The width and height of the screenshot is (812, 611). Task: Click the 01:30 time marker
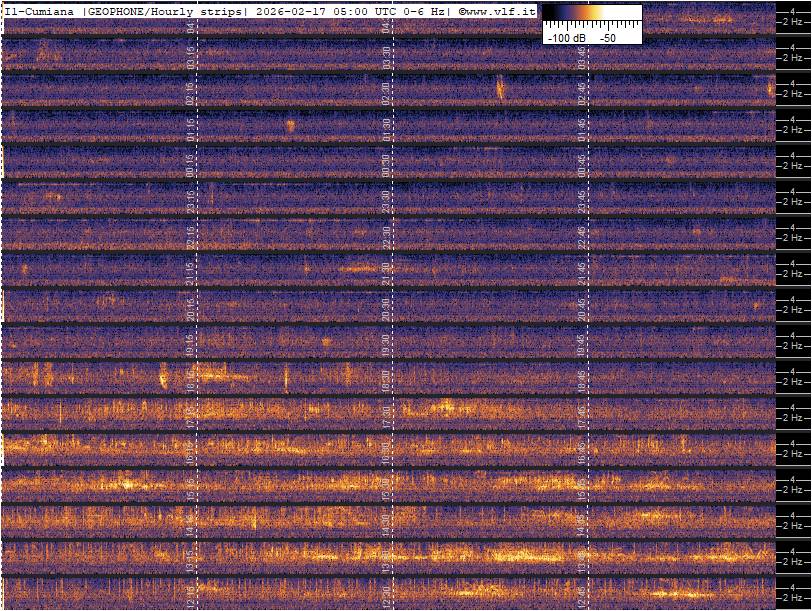coord(386,128)
